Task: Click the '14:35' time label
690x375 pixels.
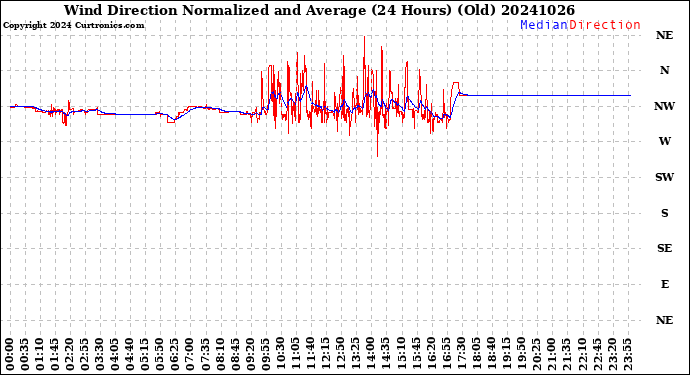Action: (x=386, y=354)
